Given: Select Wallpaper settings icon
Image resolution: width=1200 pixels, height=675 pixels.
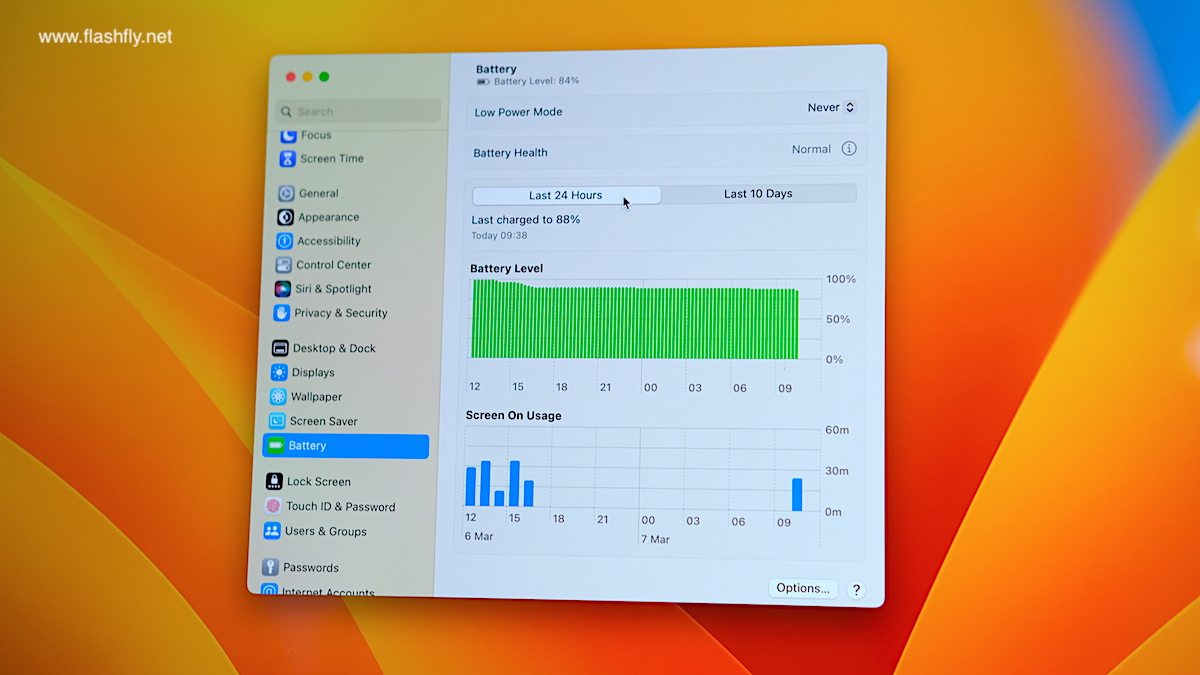Looking at the screenshot, I should tap(278, 397).
